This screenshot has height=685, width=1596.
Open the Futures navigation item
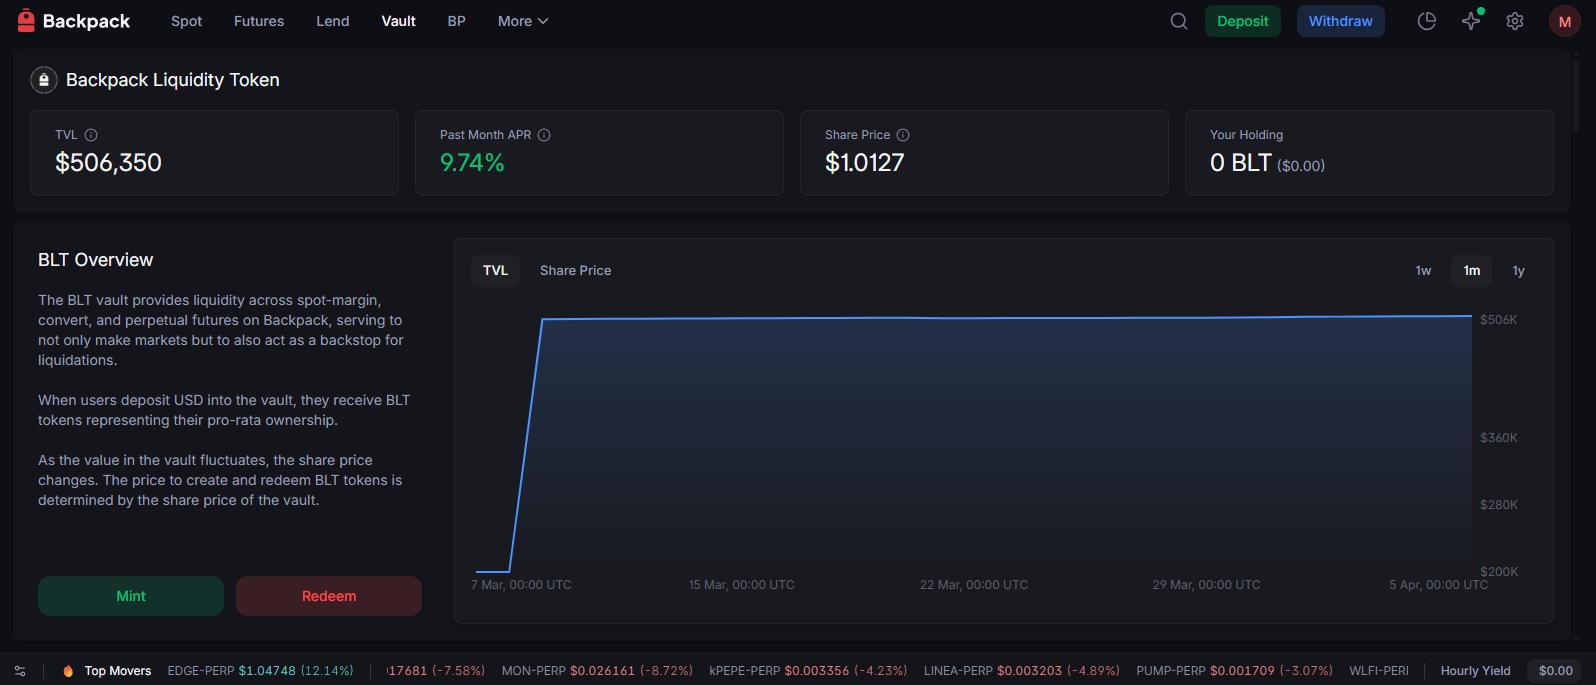click(x=259, y=21)
